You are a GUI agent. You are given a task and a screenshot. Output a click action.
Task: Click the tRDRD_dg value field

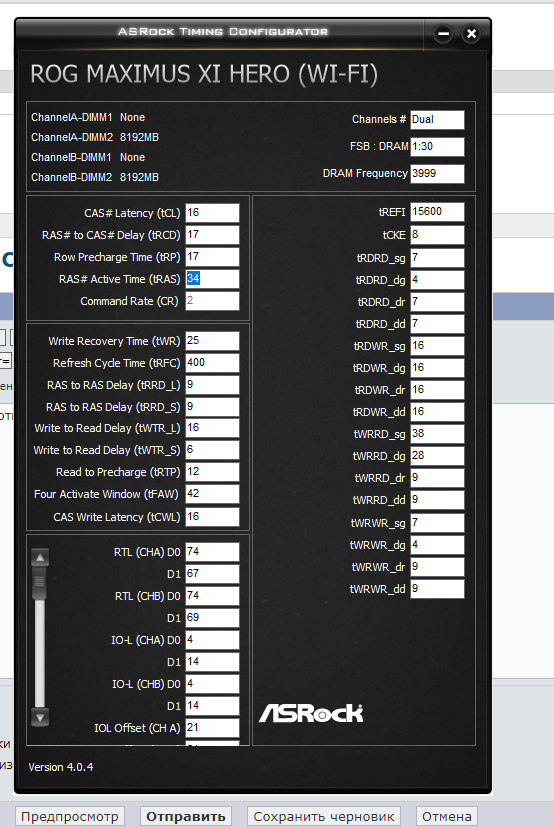[x=437, y=280]
